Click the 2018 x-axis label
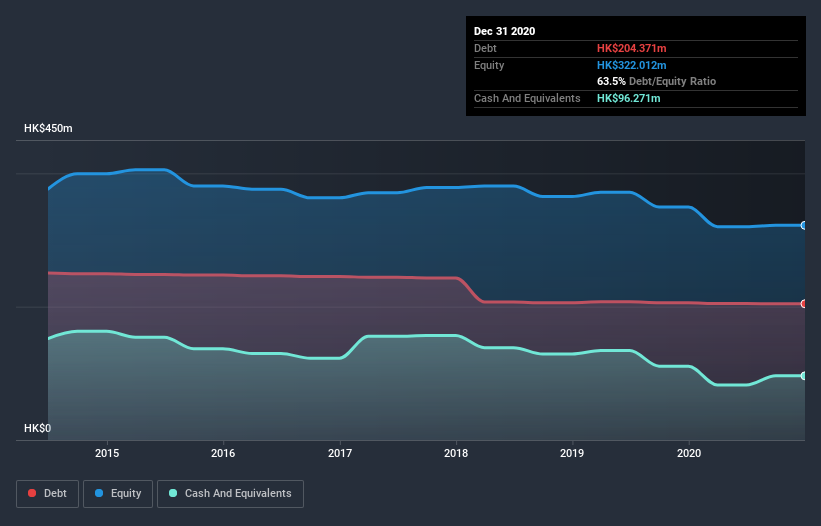The width and height of the screenshot is (821, 526). [x=456, y=453]
